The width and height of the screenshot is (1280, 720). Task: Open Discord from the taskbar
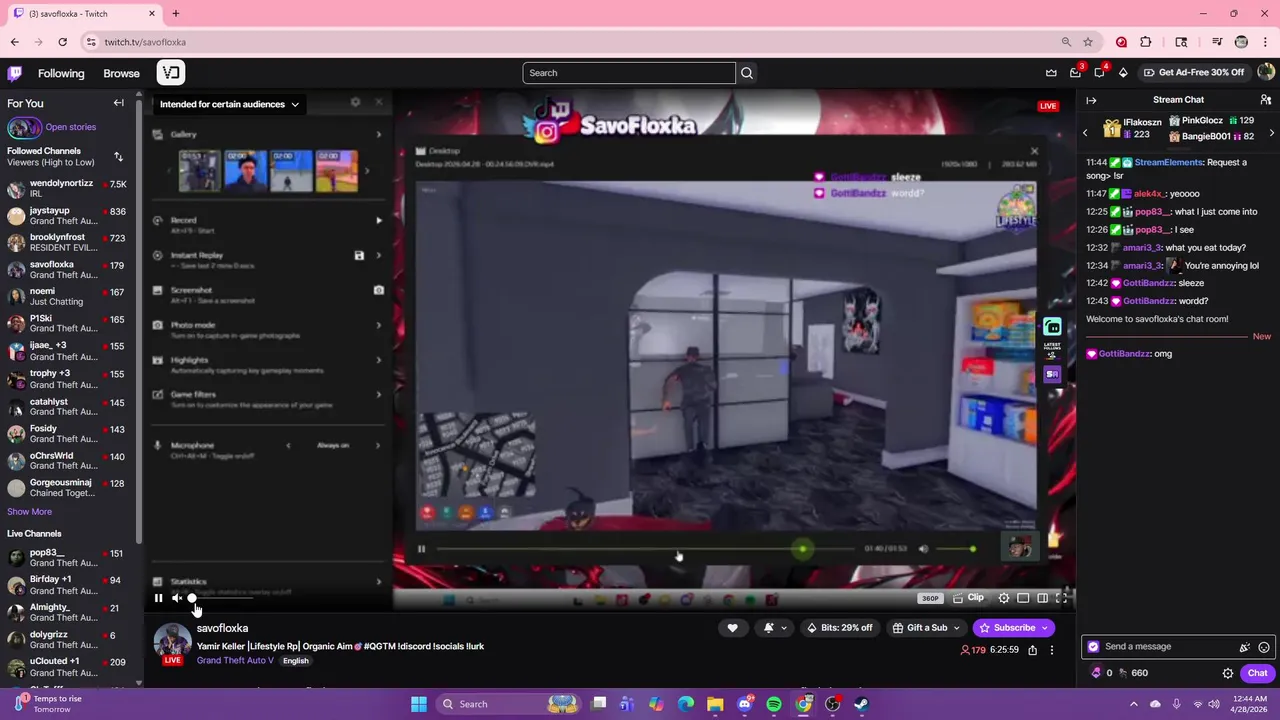coord(745,704)
